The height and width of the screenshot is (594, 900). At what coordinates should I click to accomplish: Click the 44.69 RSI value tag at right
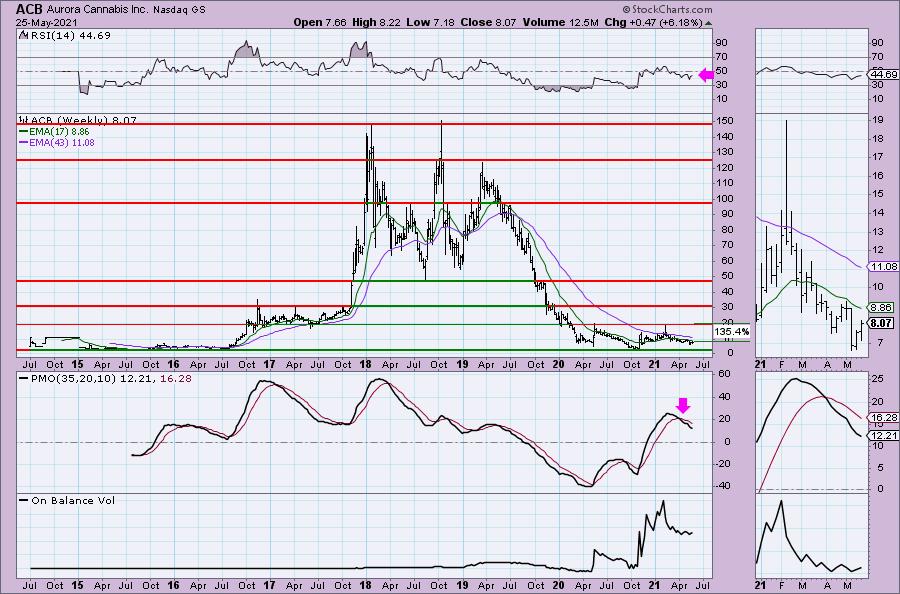coord(884,75)
